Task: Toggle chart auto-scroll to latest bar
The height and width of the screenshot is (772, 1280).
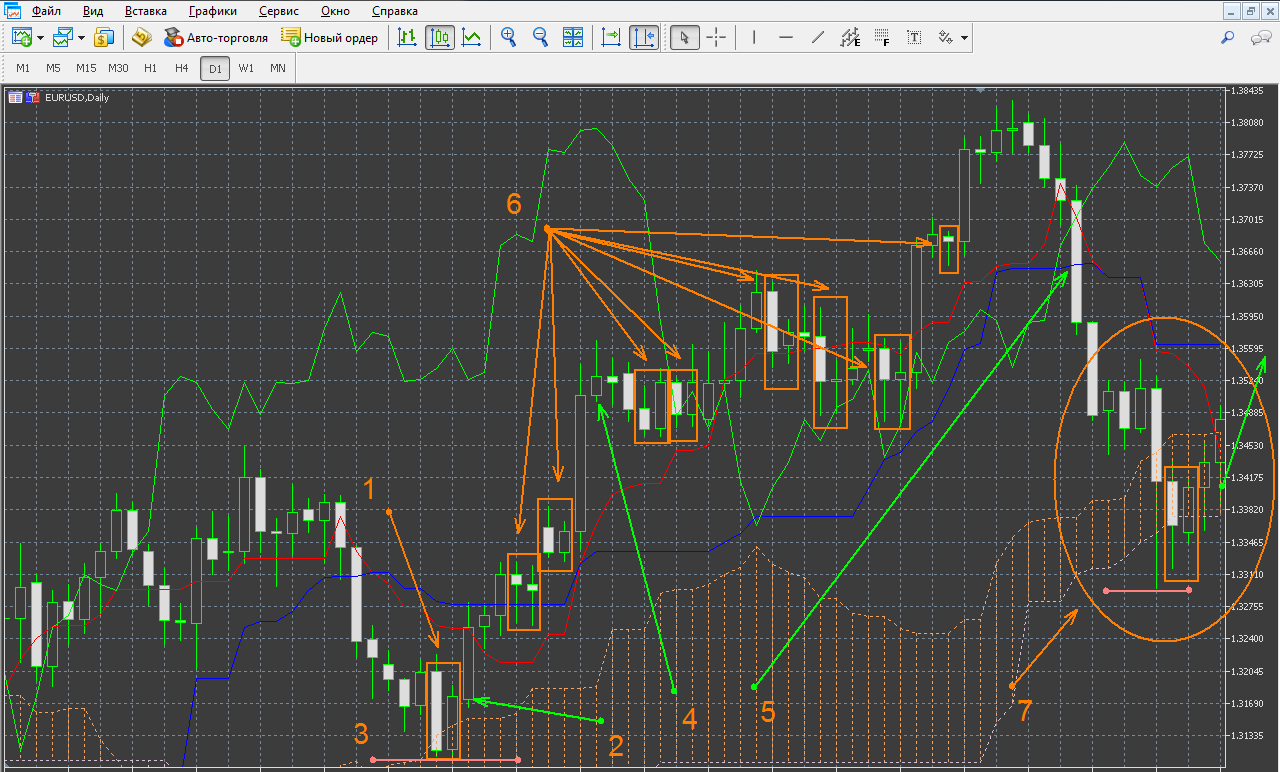Action: click(611, 38)
